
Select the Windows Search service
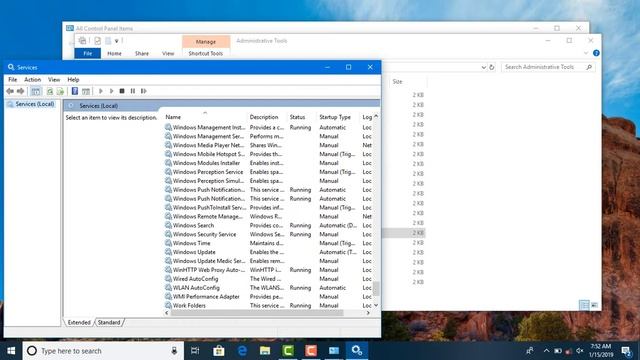click(269, 225)
